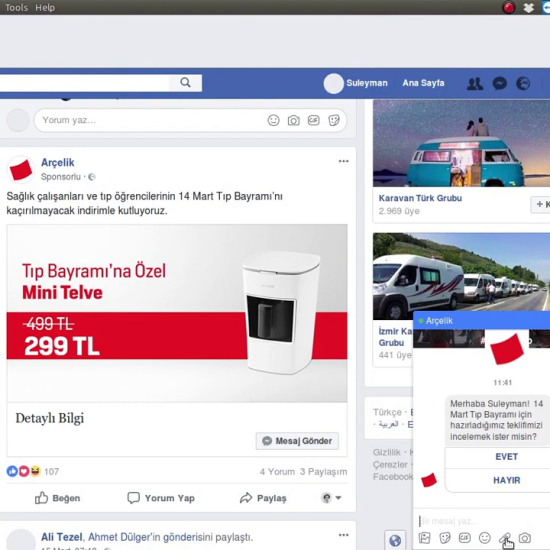
Task: Select Arabic language link
Action: 388,424
